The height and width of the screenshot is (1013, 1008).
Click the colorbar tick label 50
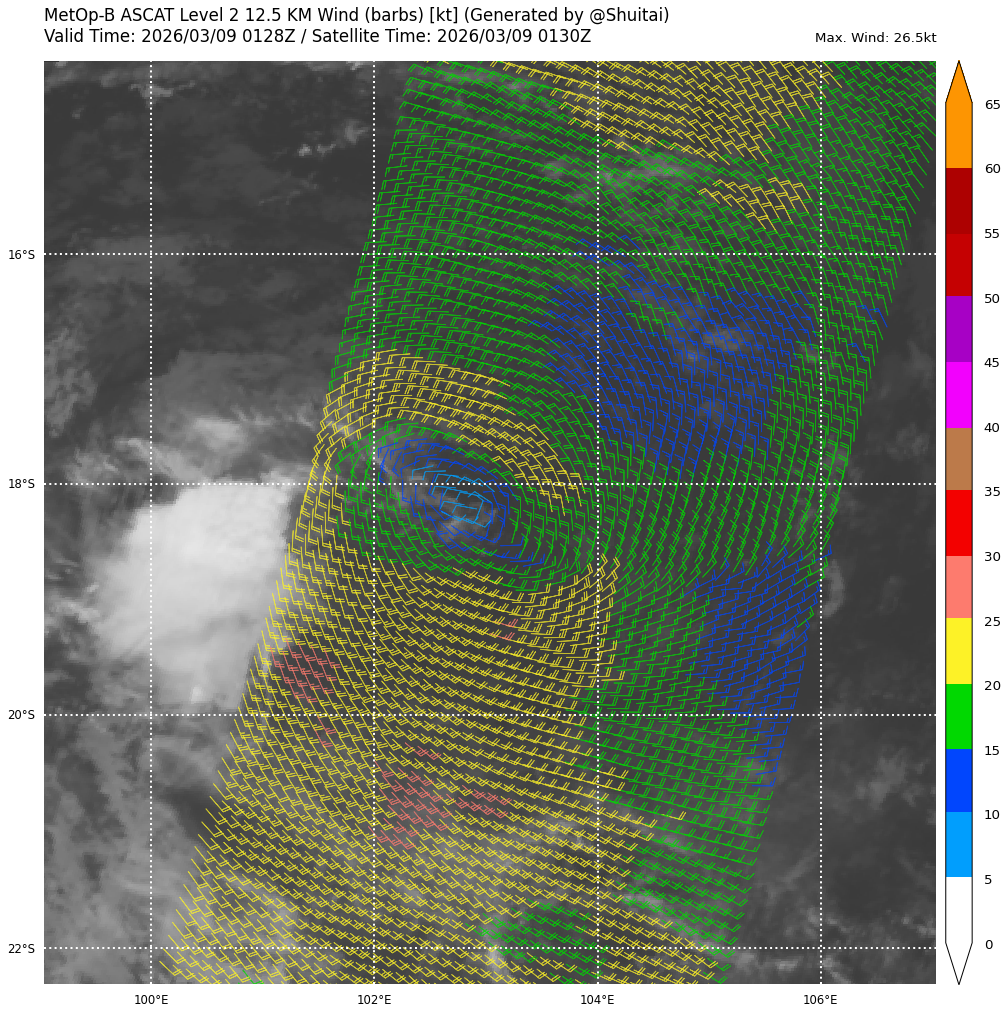click(x=991, y=299)
